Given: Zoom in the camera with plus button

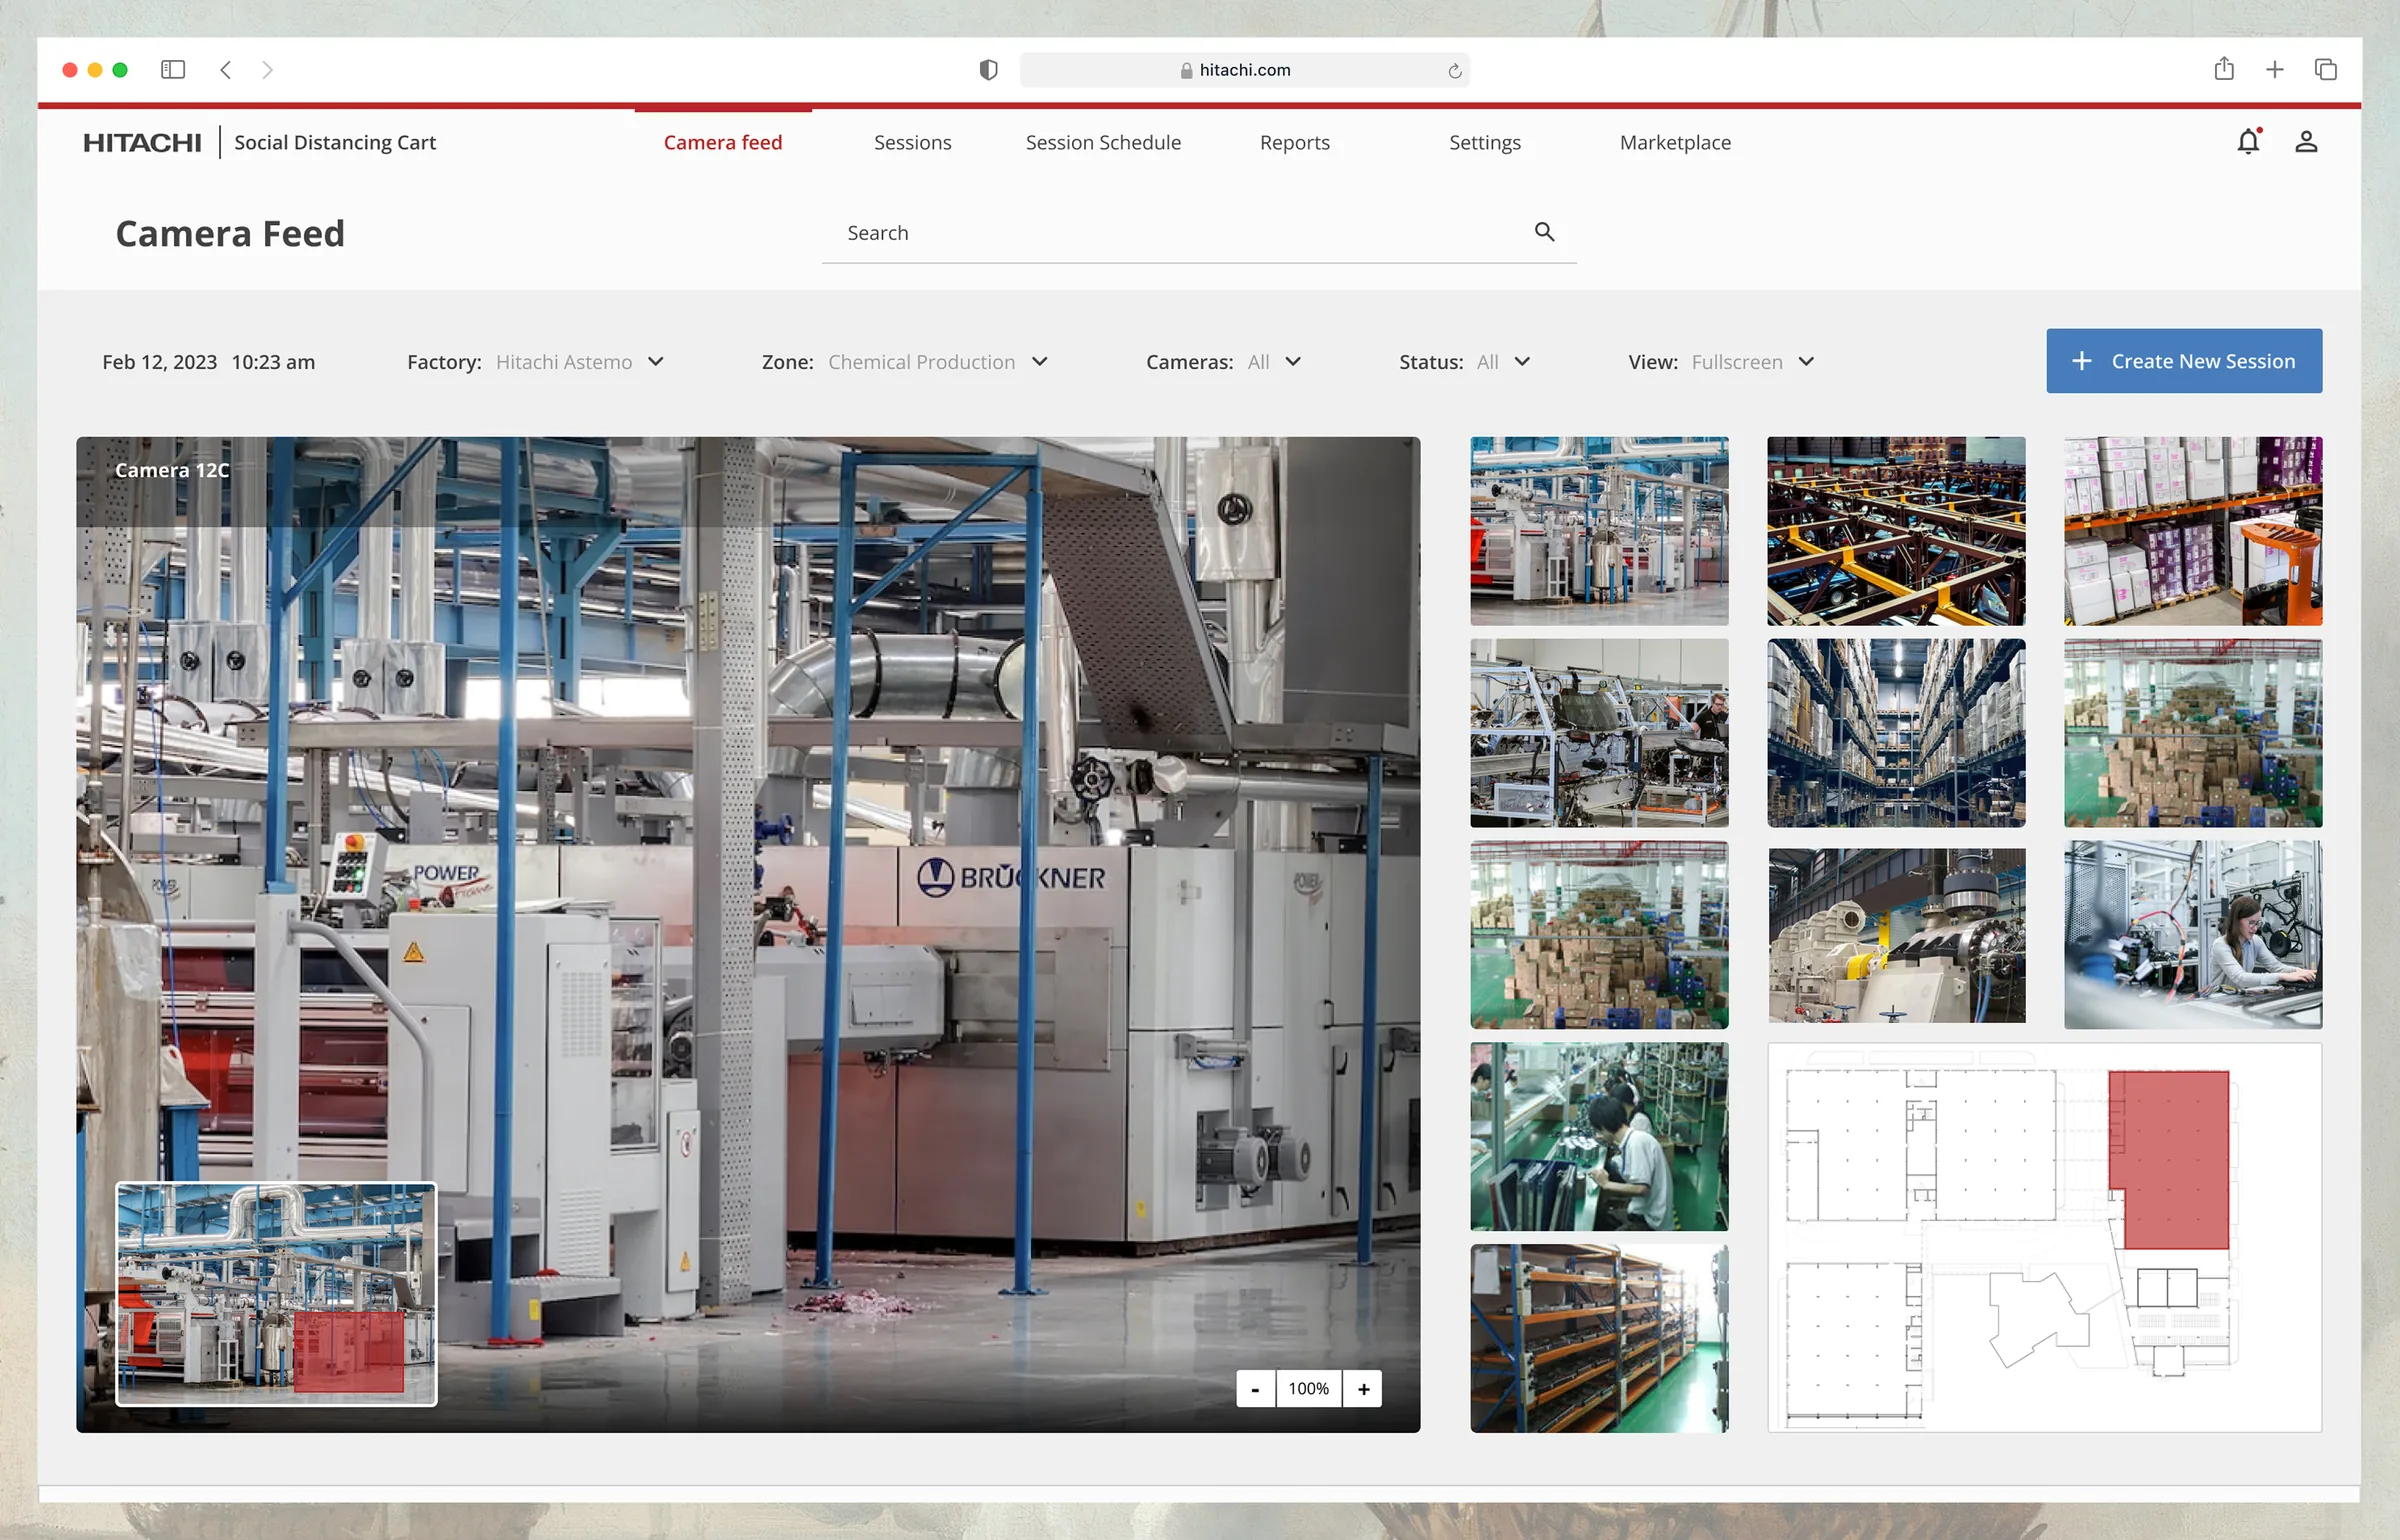Looking at the screenshot, I should 1363,1388.
